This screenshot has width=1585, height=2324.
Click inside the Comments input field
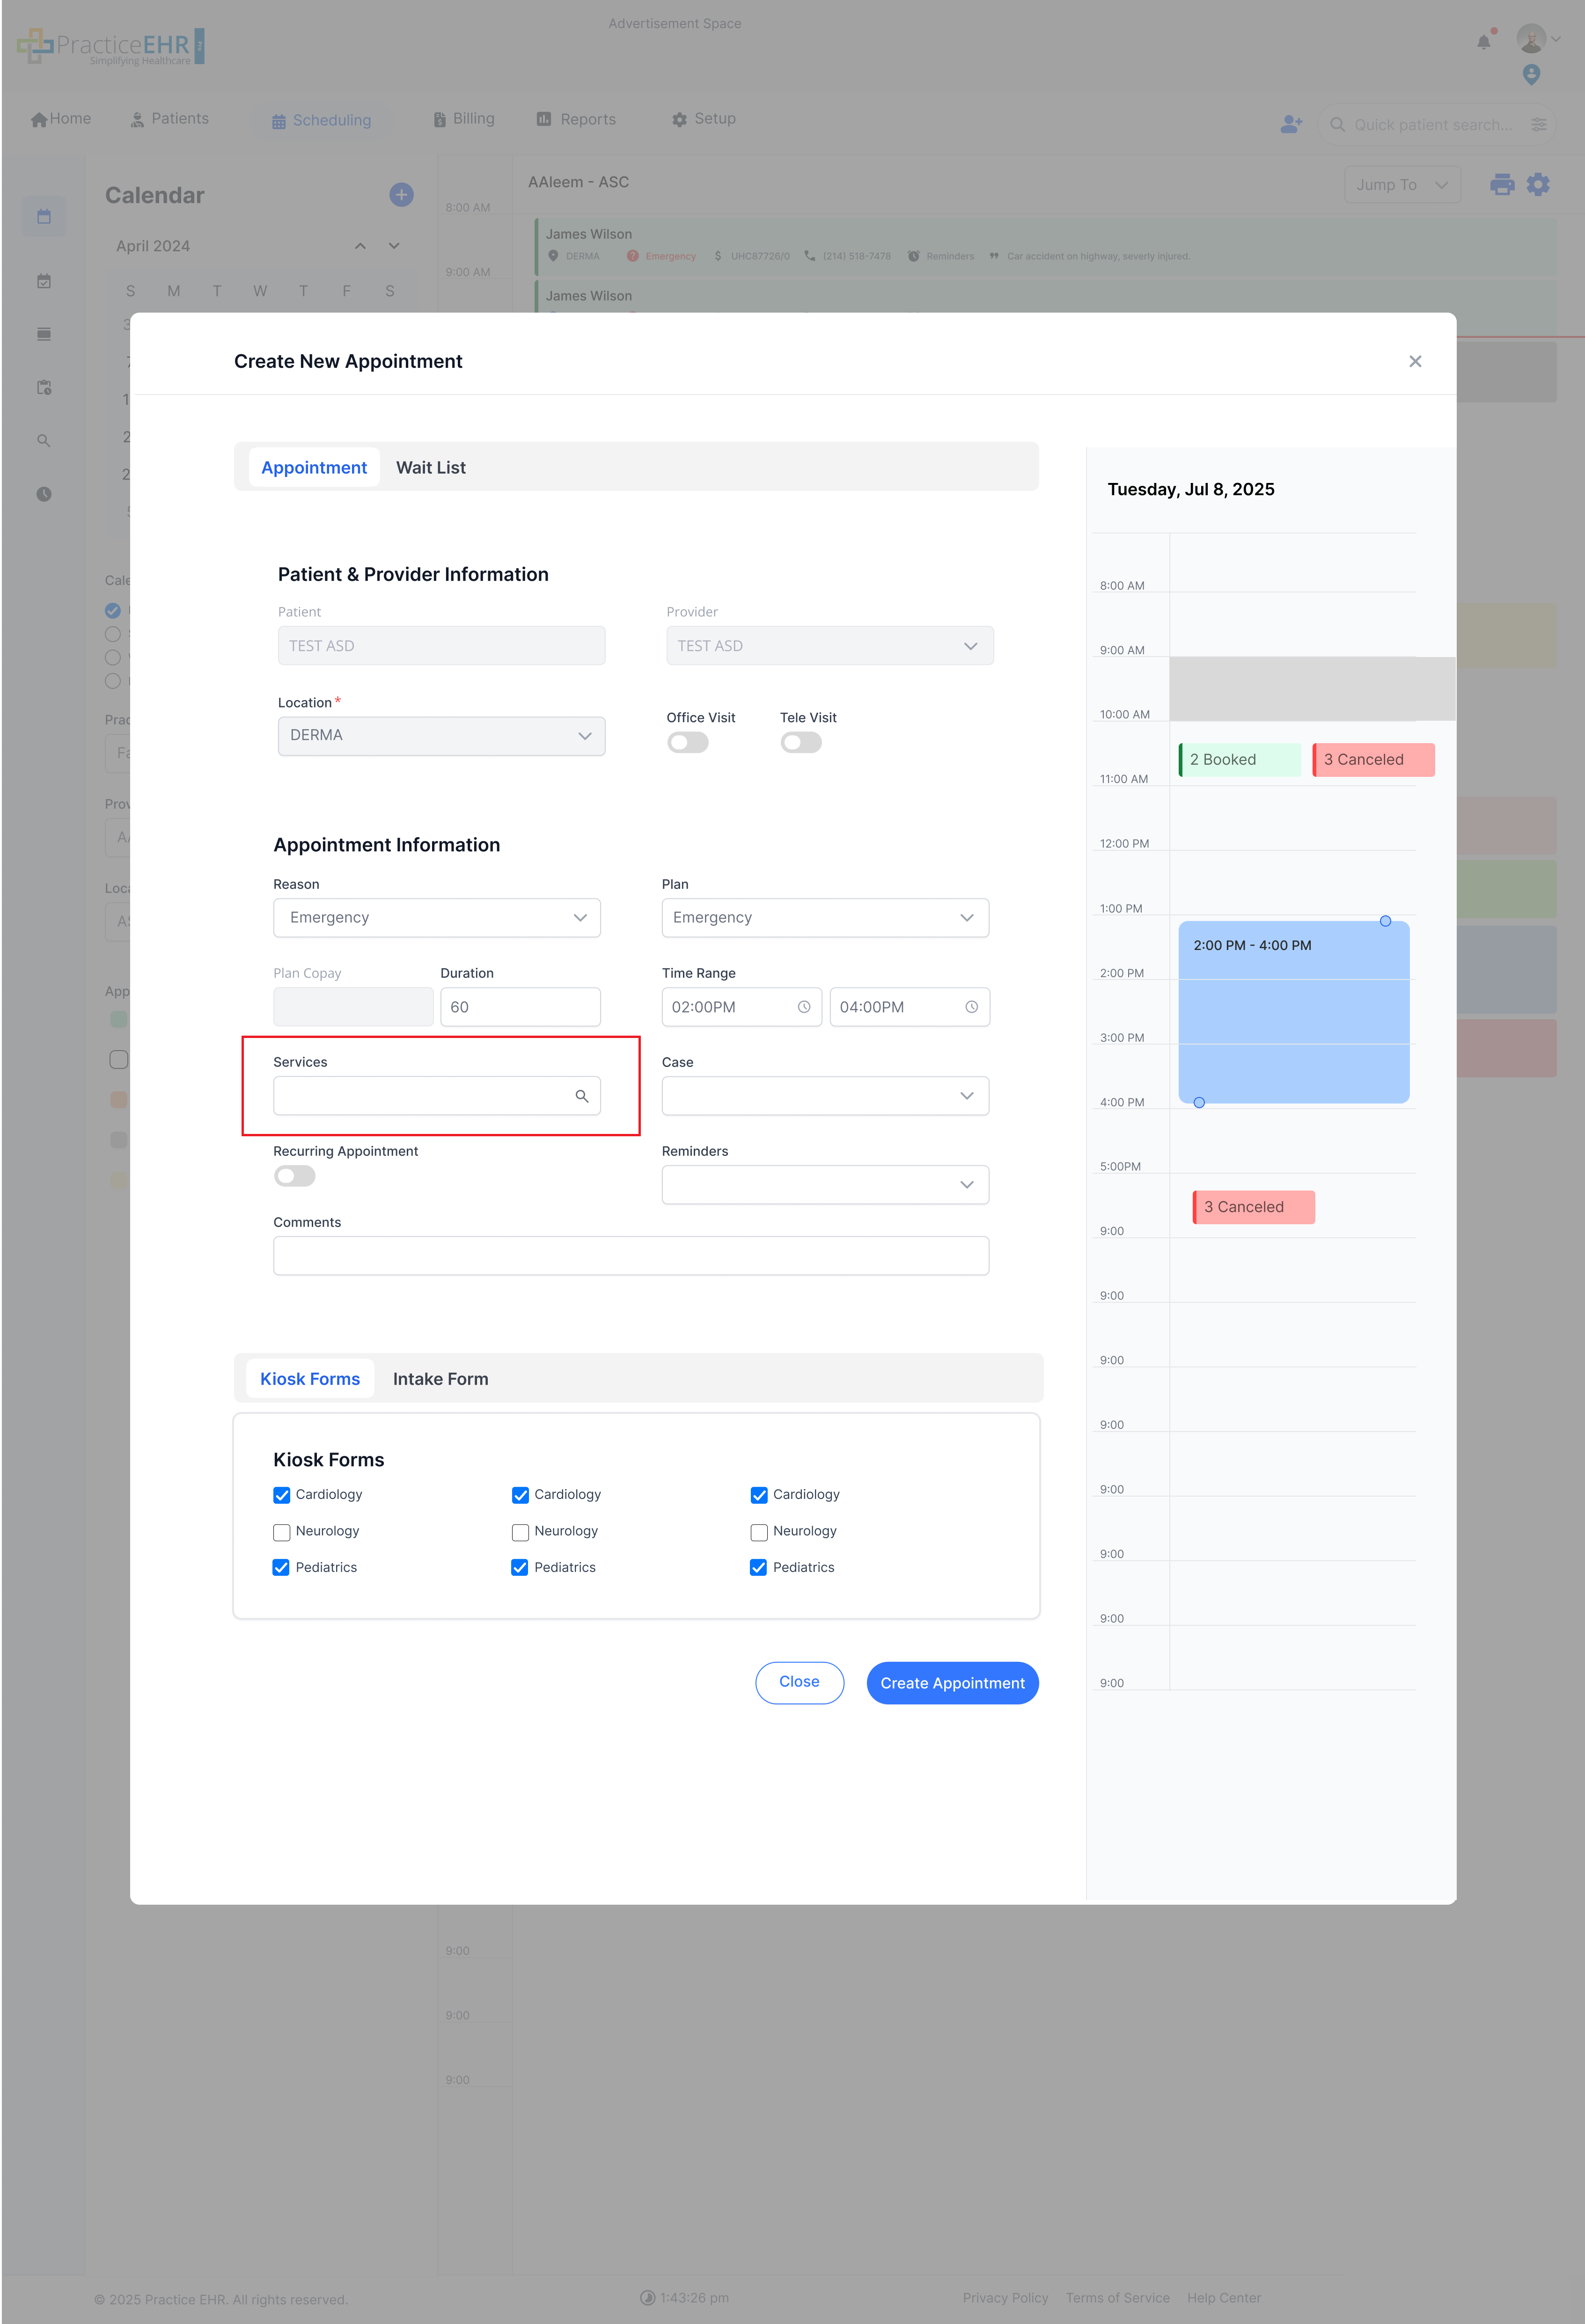tap(630, 1255)
